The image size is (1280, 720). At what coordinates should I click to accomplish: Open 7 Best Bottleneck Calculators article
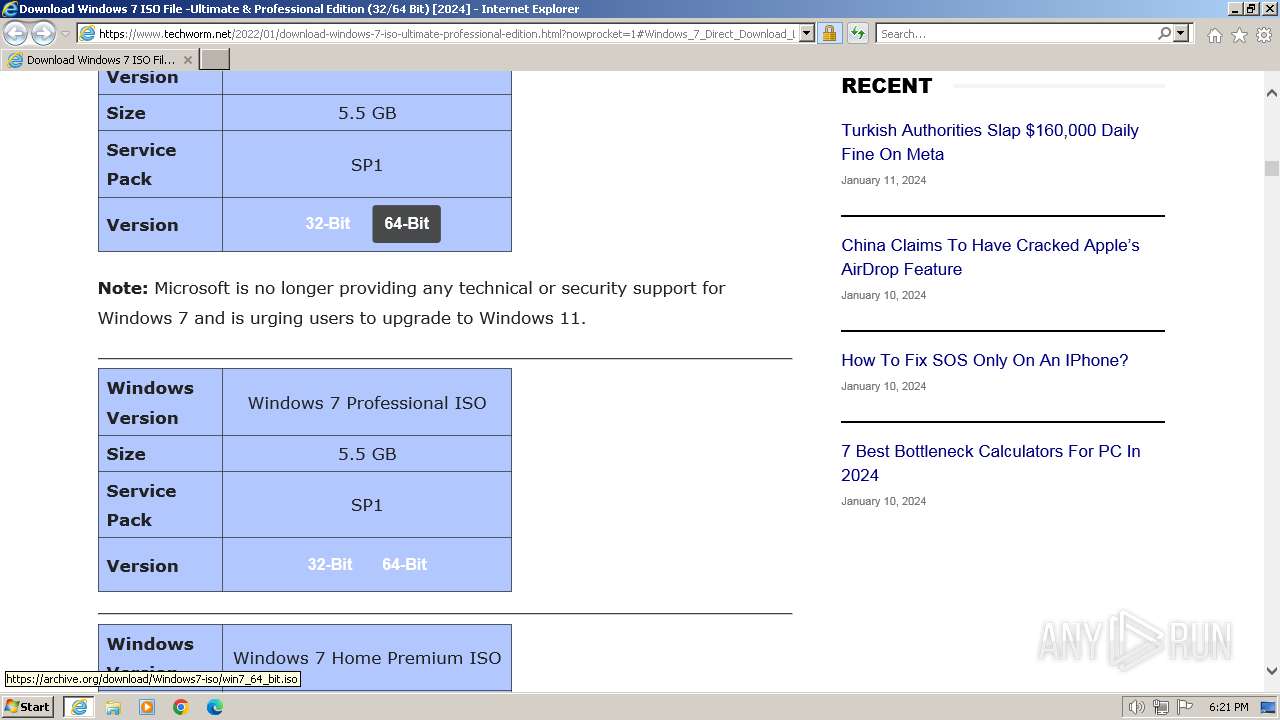991,463
